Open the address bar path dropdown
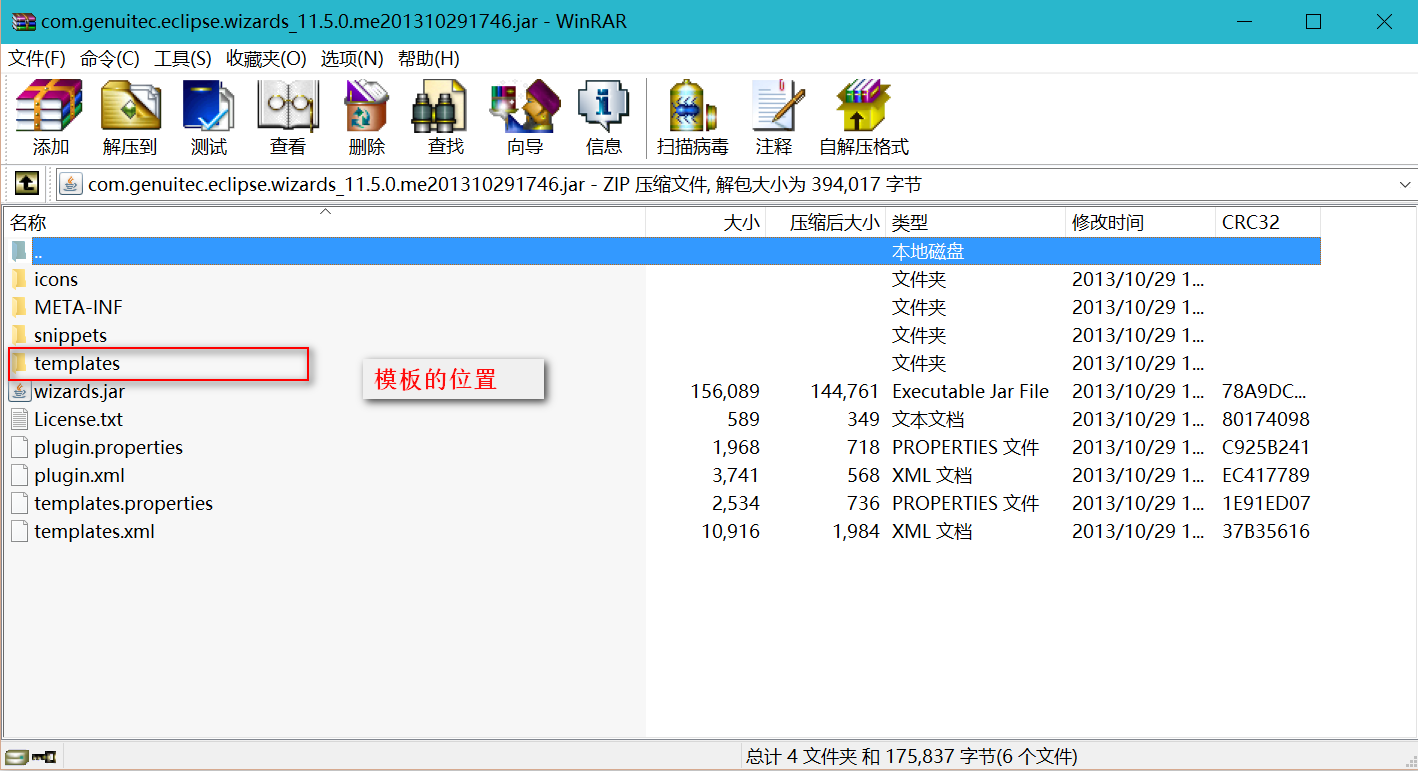Viewport: 1418px width, 771px height. (1405, 184)
